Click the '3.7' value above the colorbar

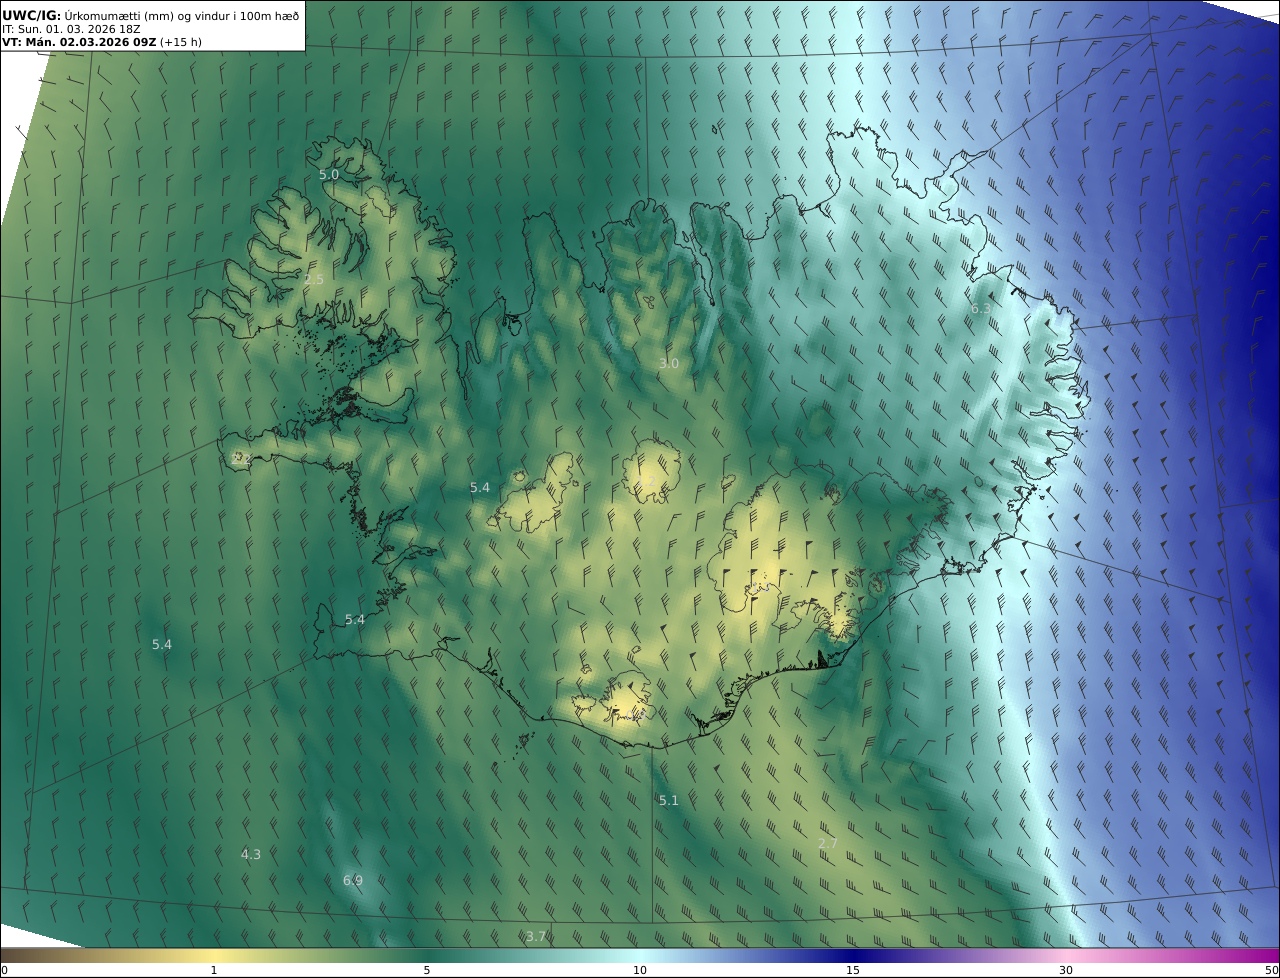tap(536, 936)
